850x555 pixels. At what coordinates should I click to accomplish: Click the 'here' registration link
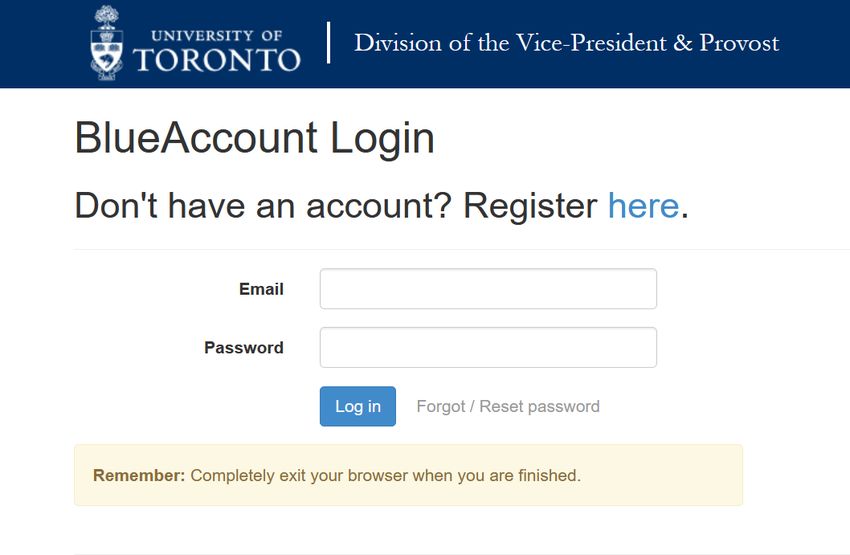643,206
